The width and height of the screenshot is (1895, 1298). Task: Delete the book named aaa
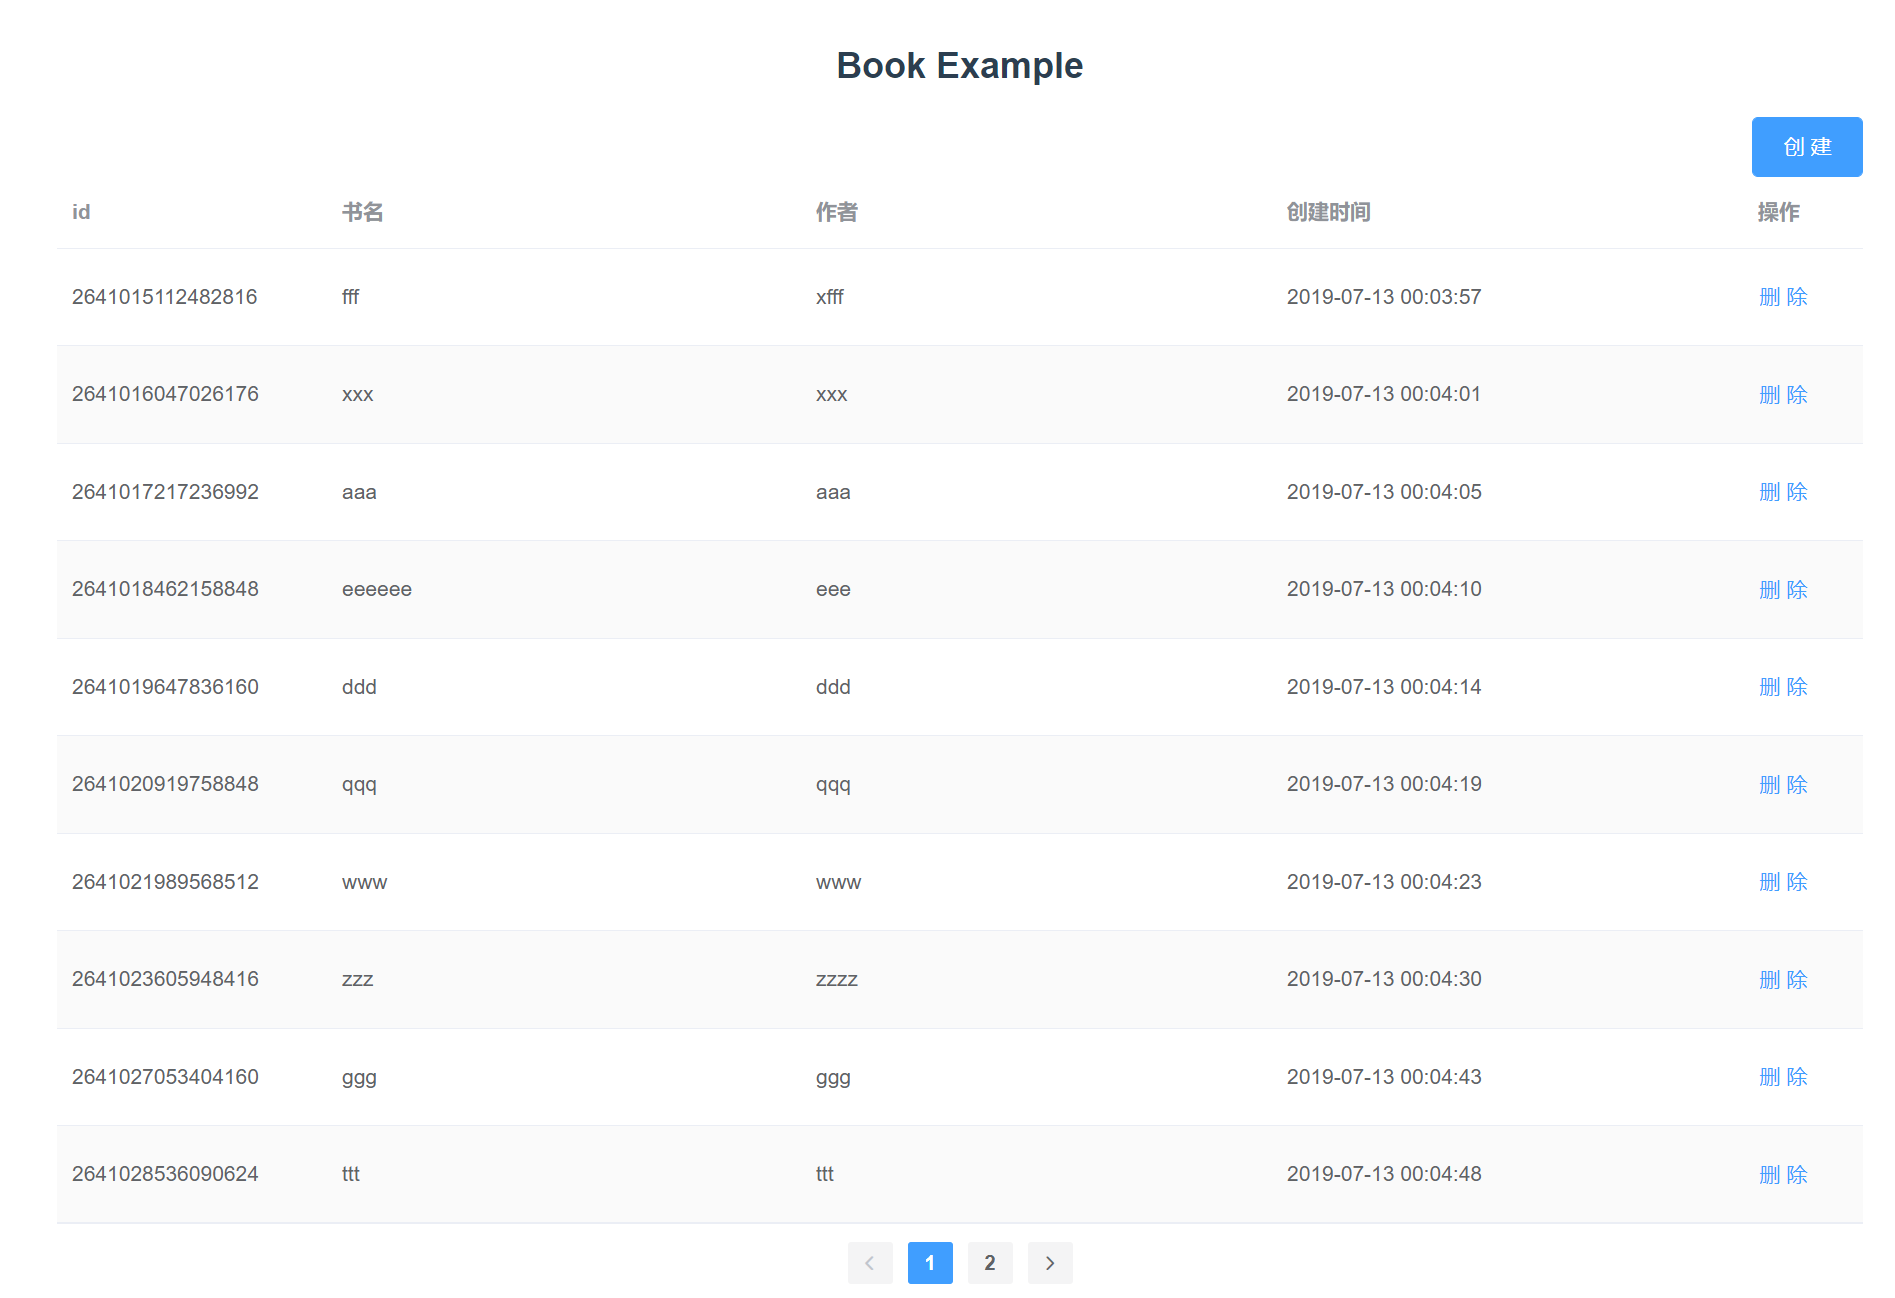1784,491
